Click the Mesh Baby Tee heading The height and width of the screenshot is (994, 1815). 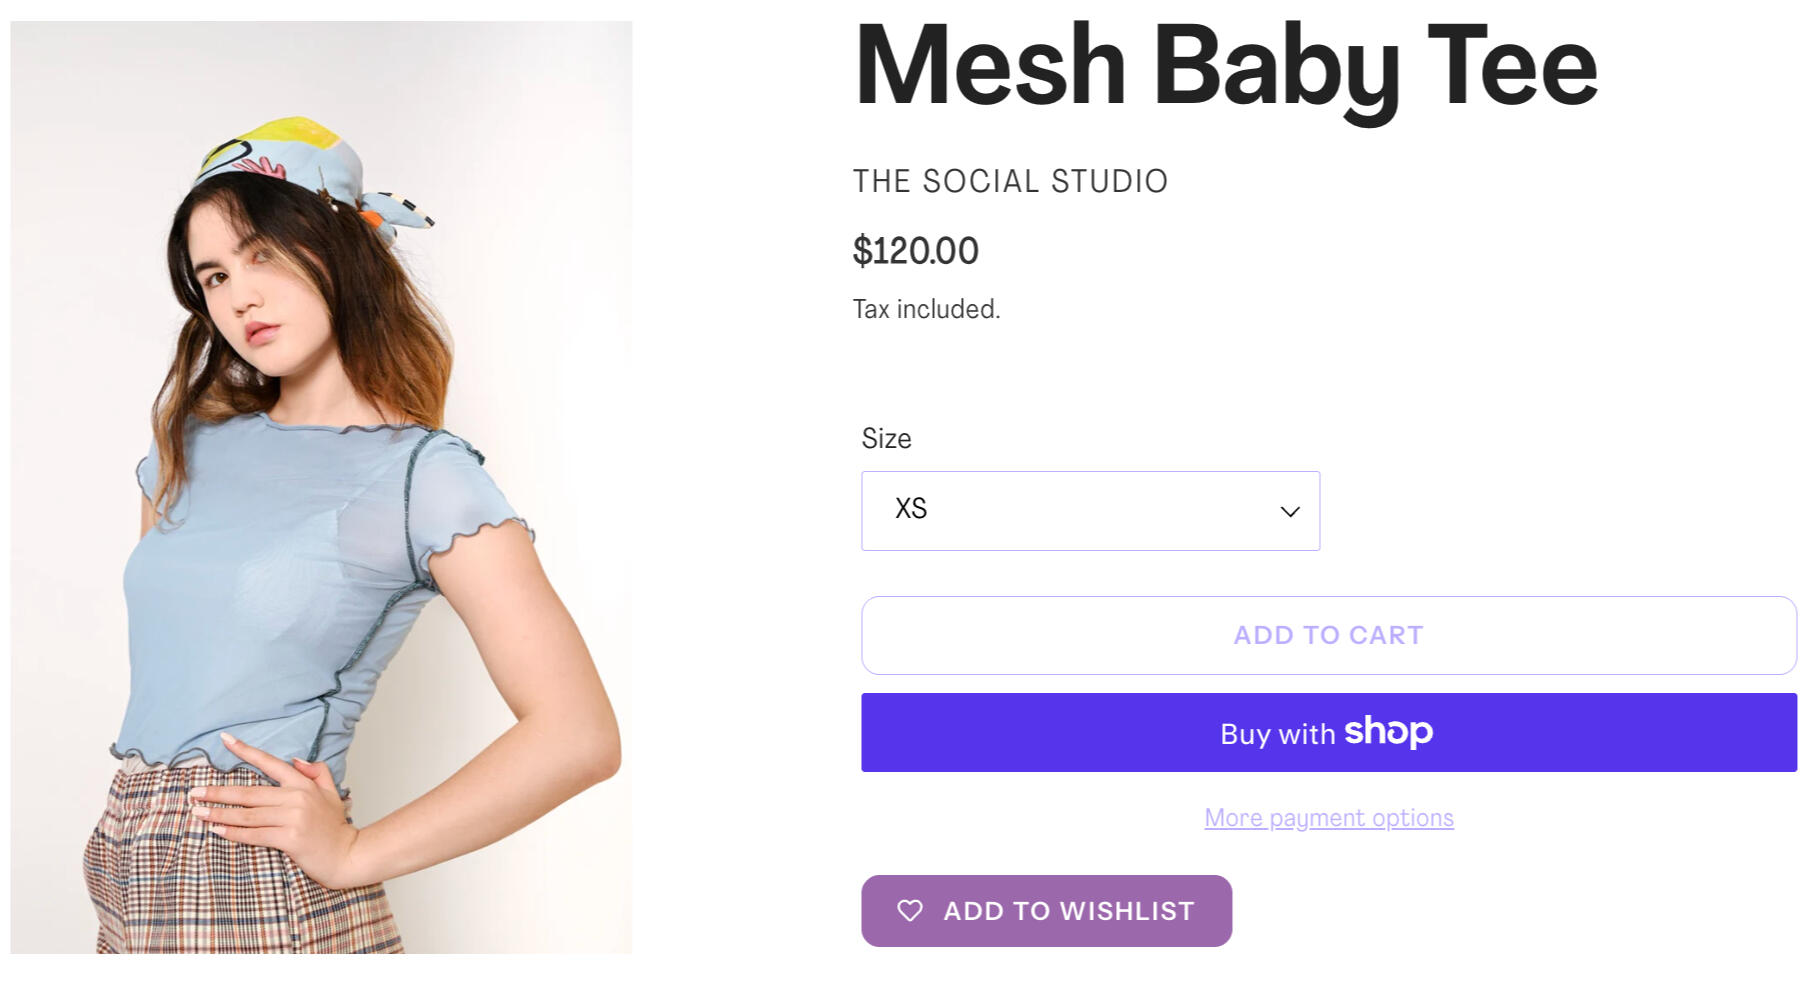[x=1225, y=66]
